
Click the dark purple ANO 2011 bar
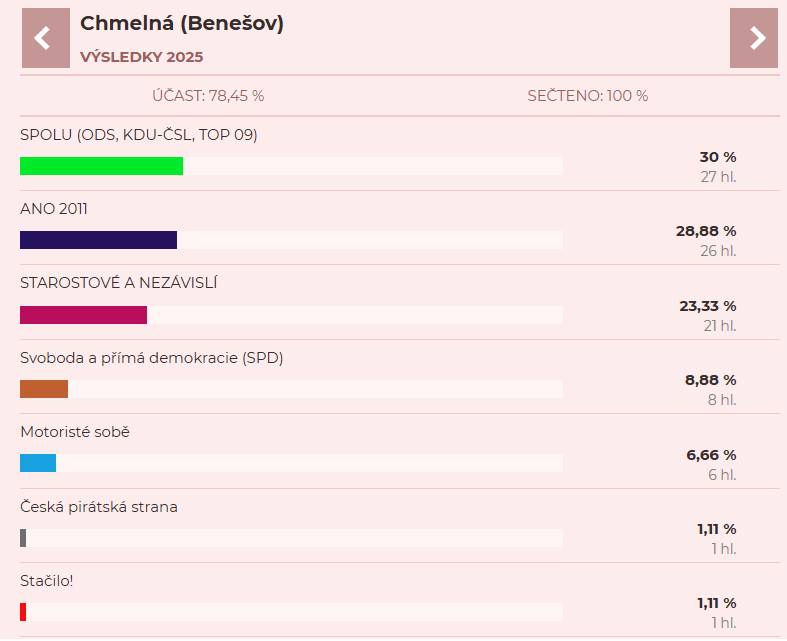[98, 240]
